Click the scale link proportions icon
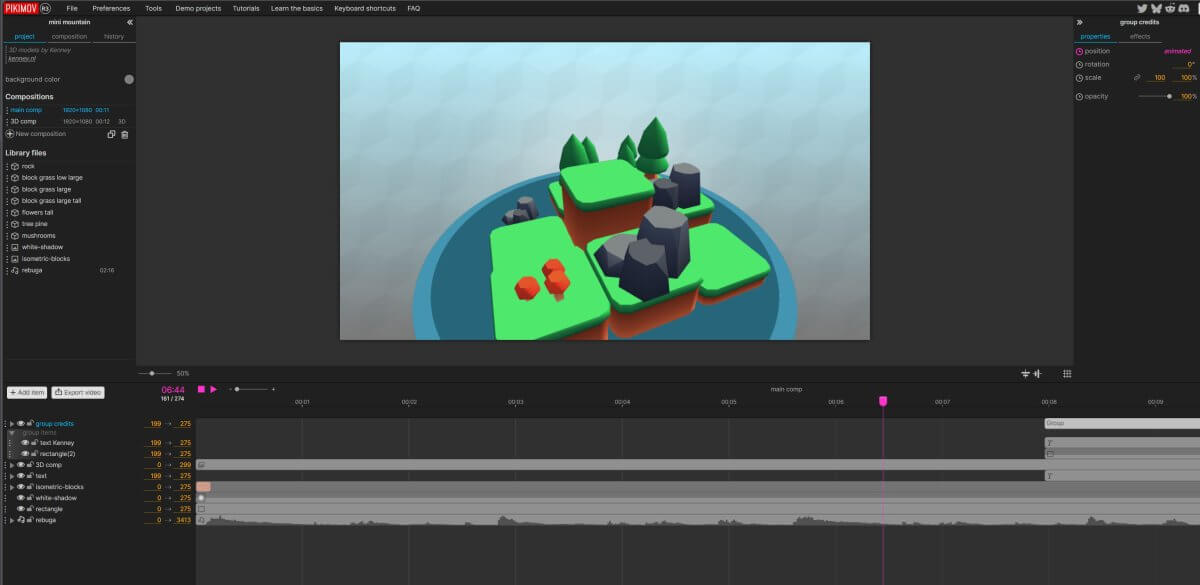The image size is (1200, 585). pos(1136,78)
